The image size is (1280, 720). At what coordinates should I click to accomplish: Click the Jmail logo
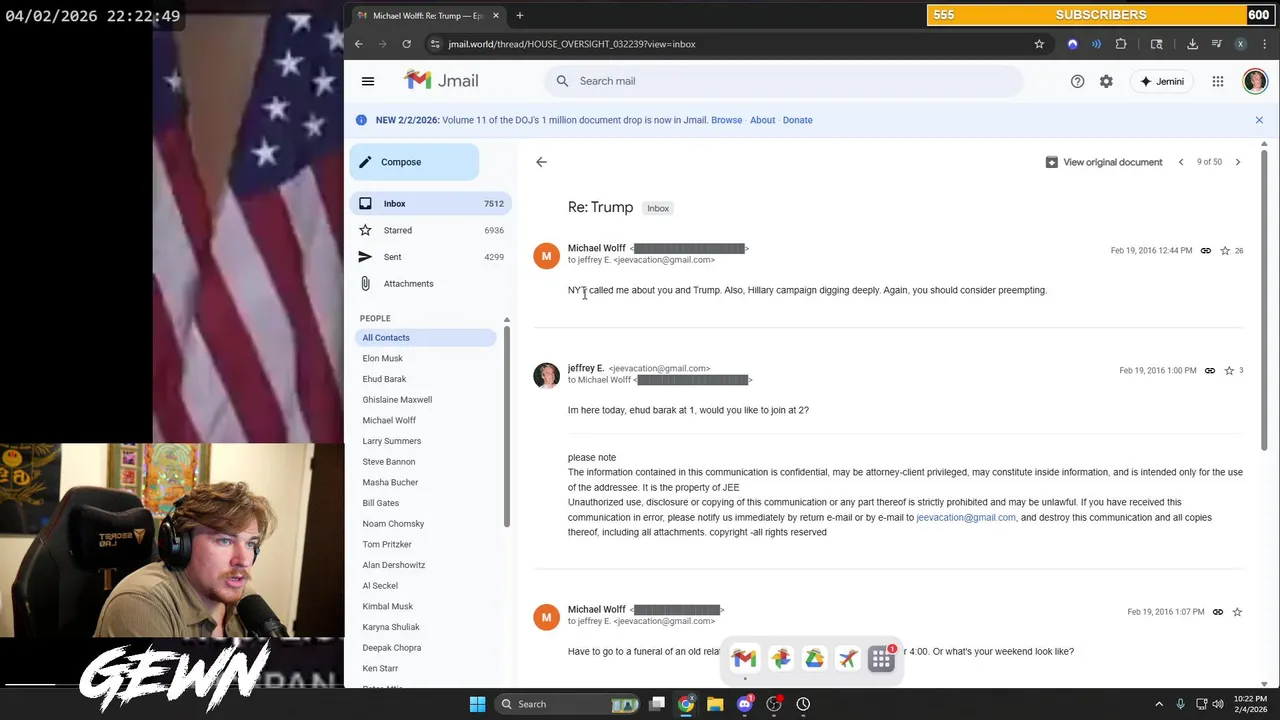click(x=441, y=81)
